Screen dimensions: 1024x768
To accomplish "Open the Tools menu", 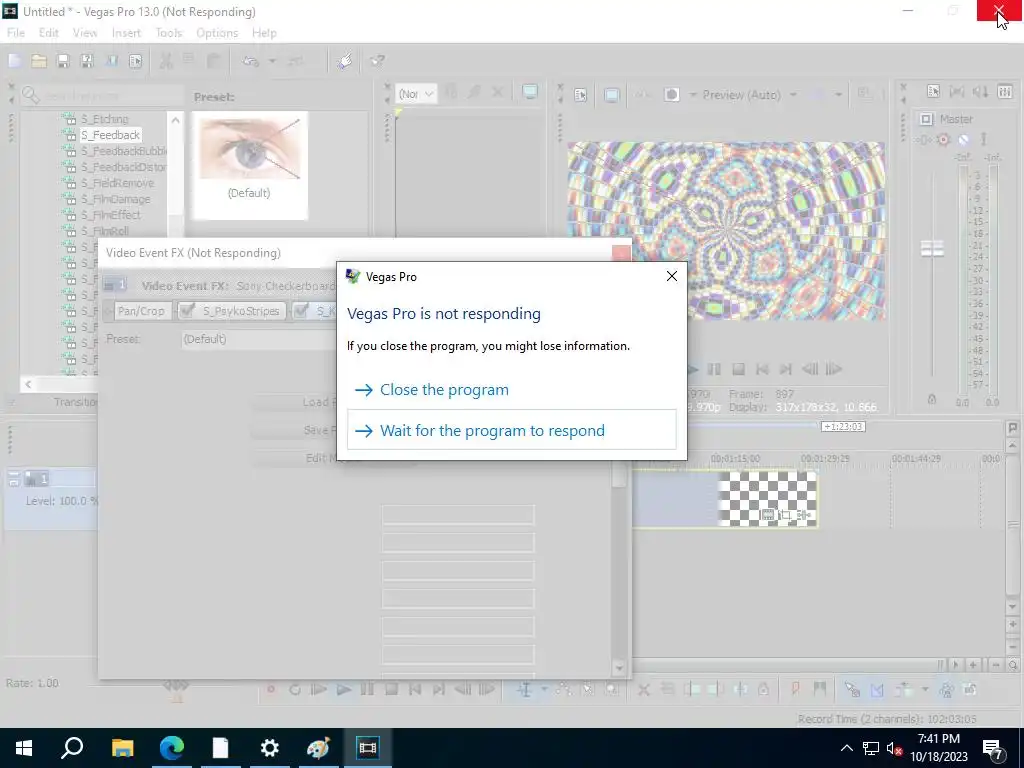I will click(168, 33).
